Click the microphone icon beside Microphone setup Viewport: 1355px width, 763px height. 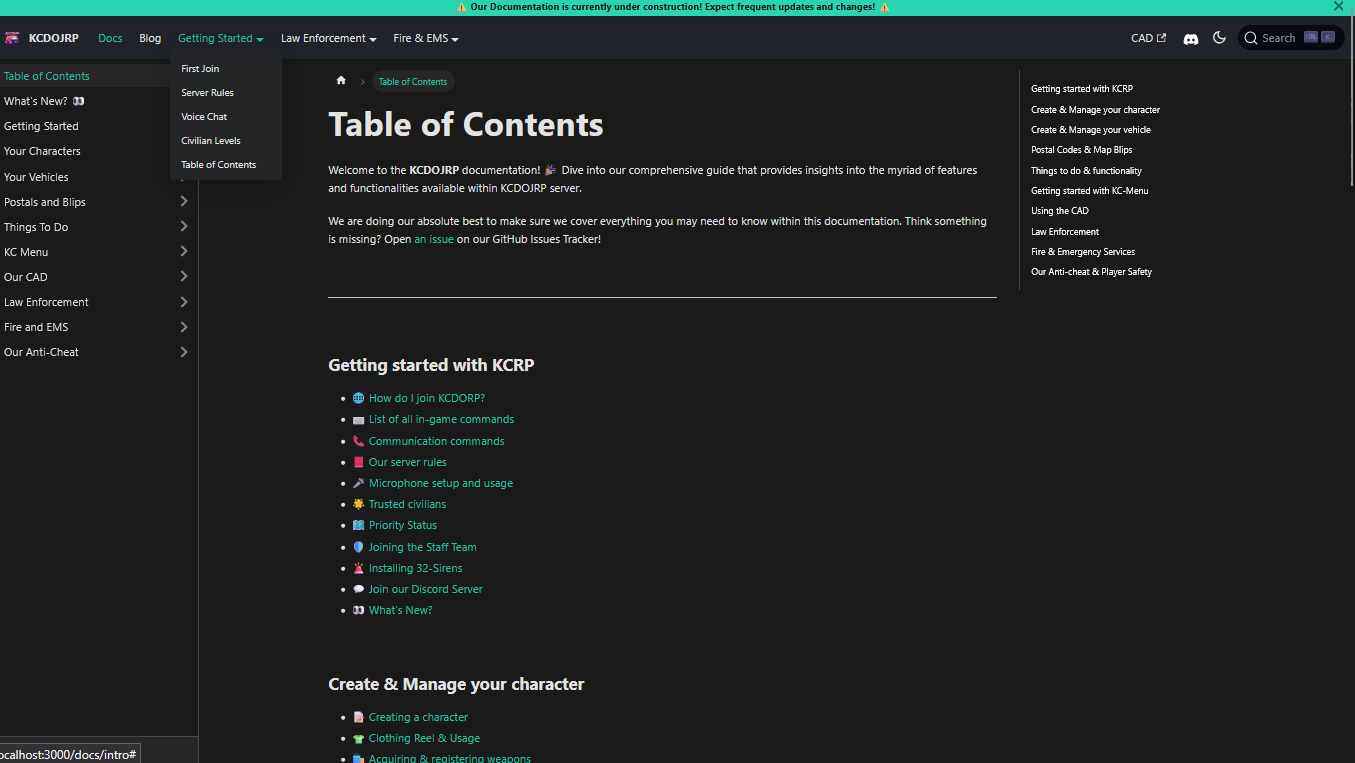(x=357, y=482)
